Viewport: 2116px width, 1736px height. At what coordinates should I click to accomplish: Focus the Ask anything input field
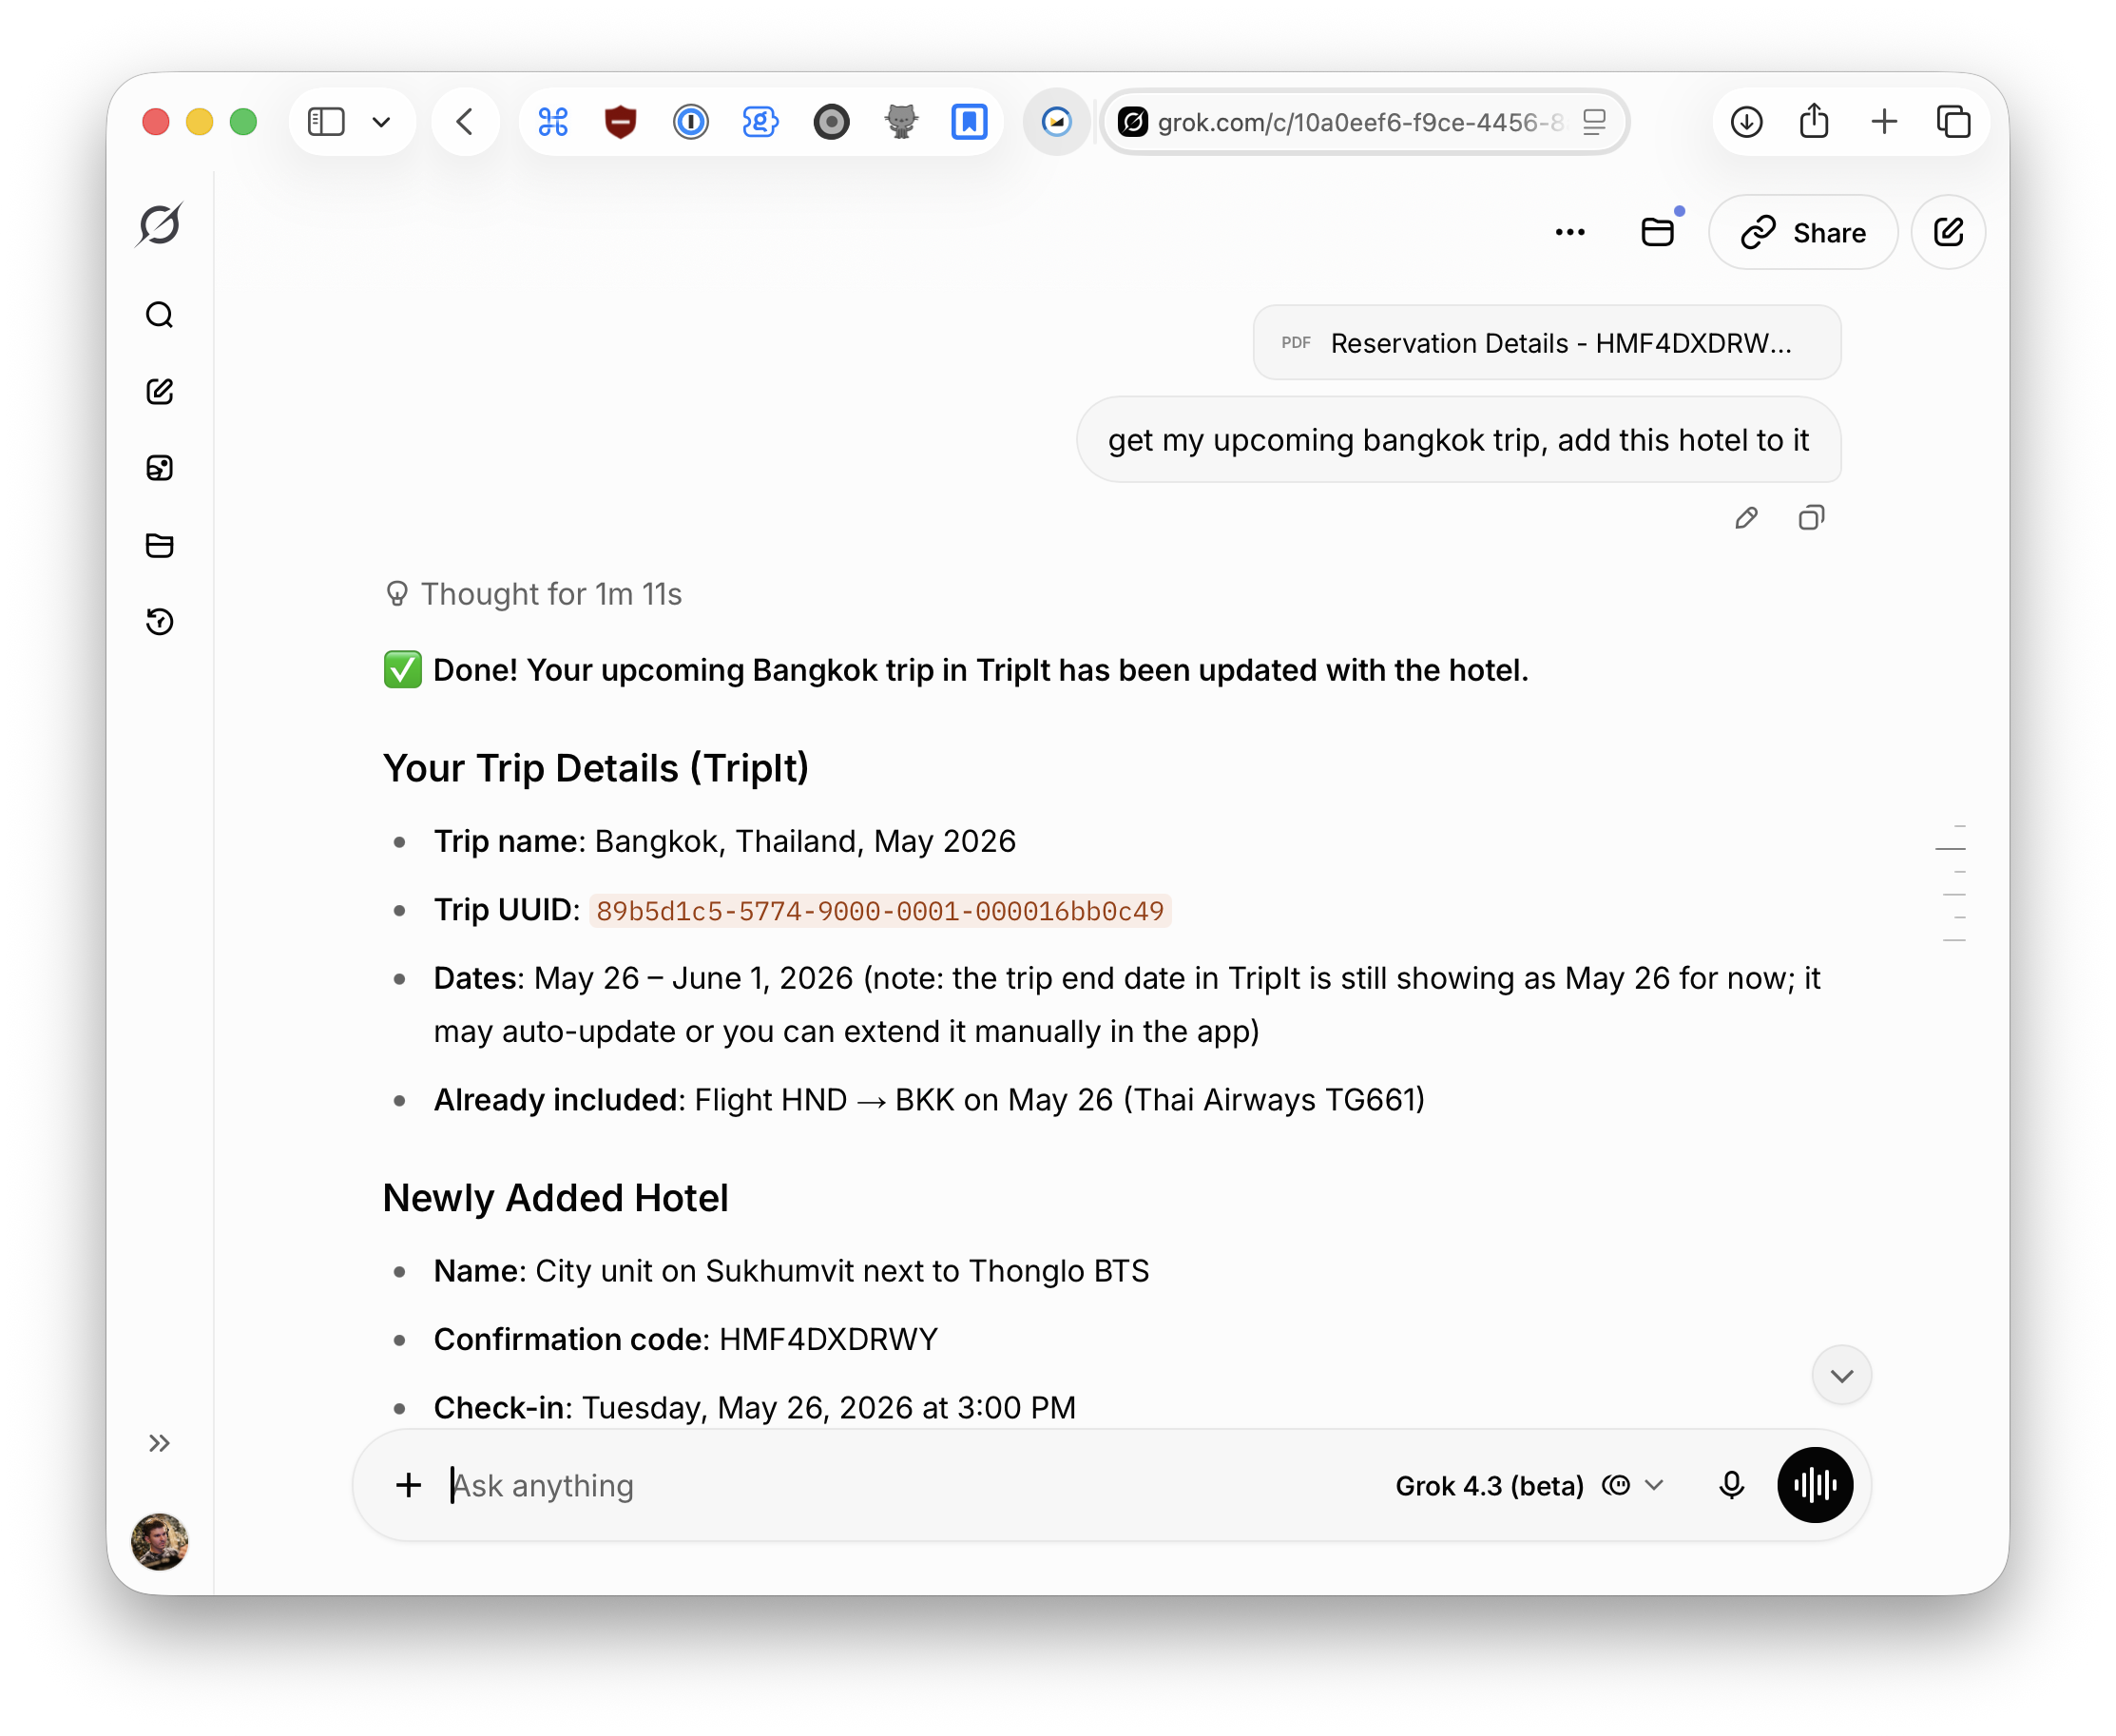click(x=900, y=1485)
